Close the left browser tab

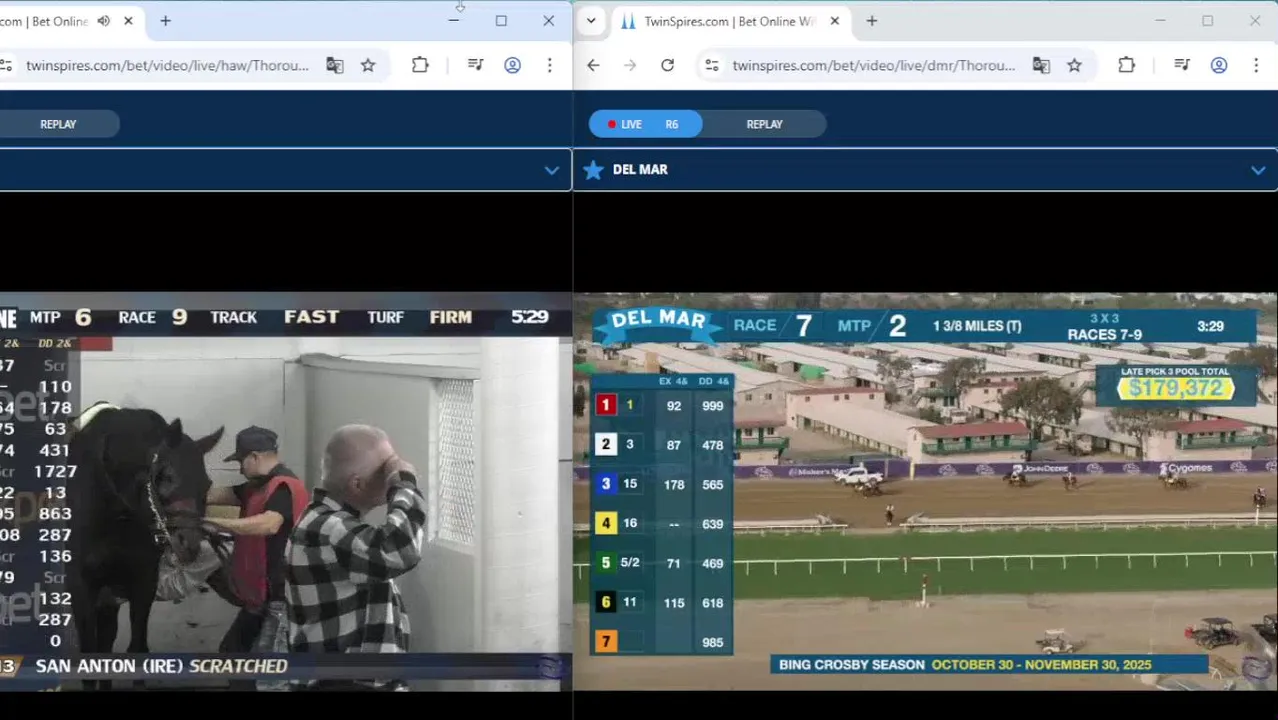pos(128,21)
